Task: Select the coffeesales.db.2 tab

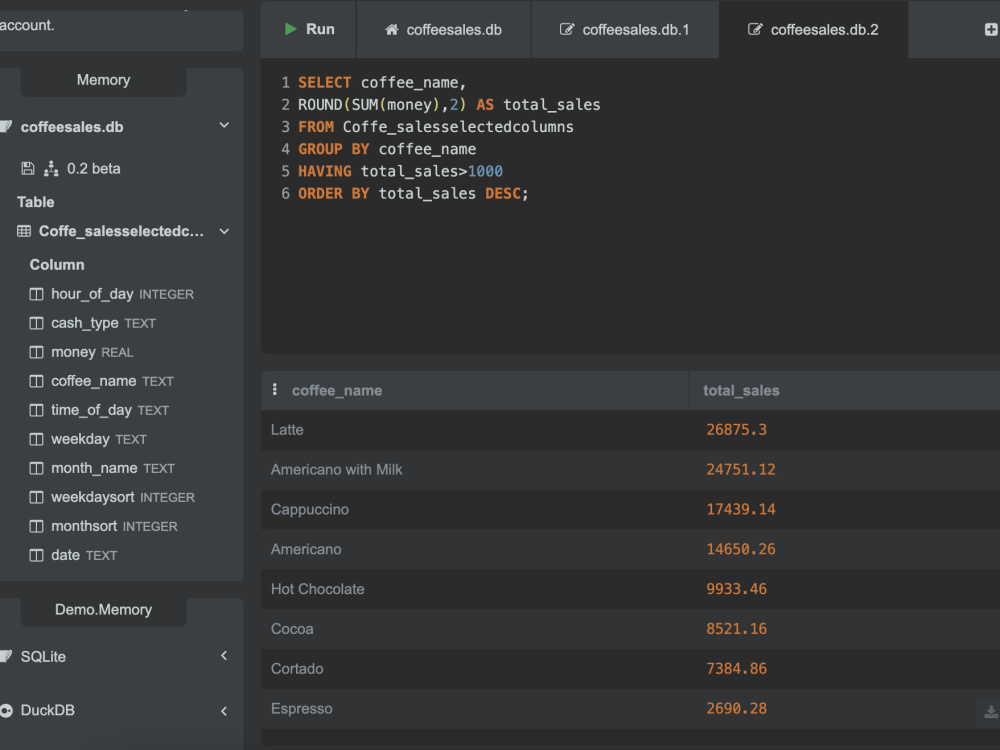Action: tap(814, 29)
